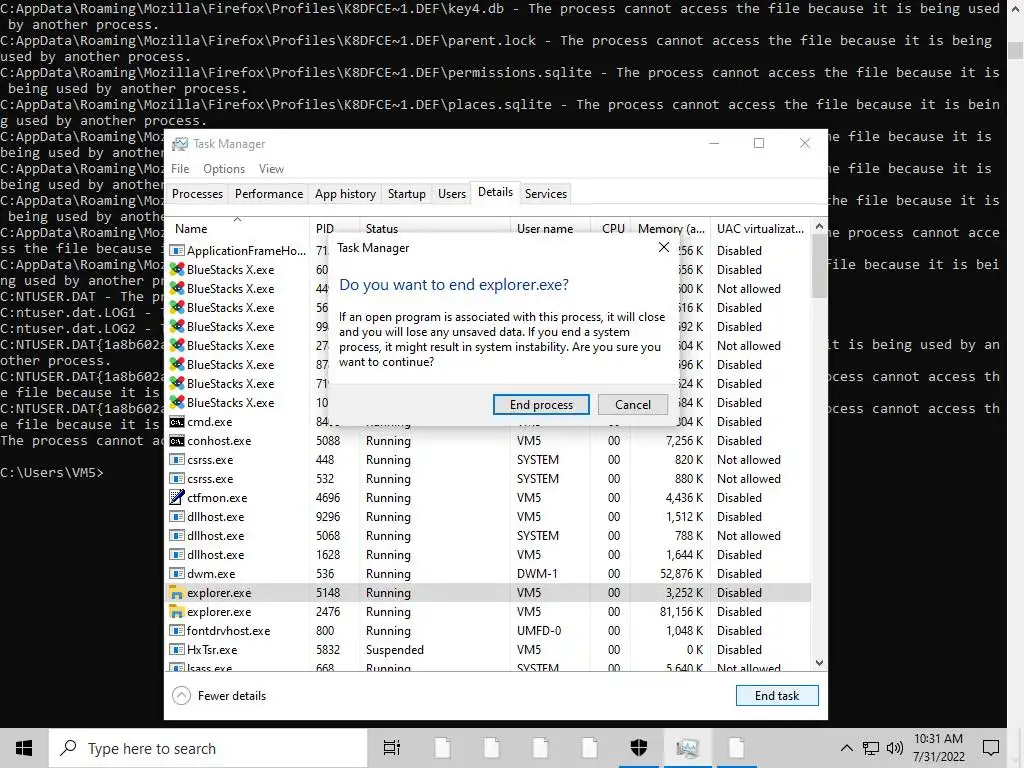Open the notification center icon
Screen dimensions: 1024x768
(x=991, y=748)
